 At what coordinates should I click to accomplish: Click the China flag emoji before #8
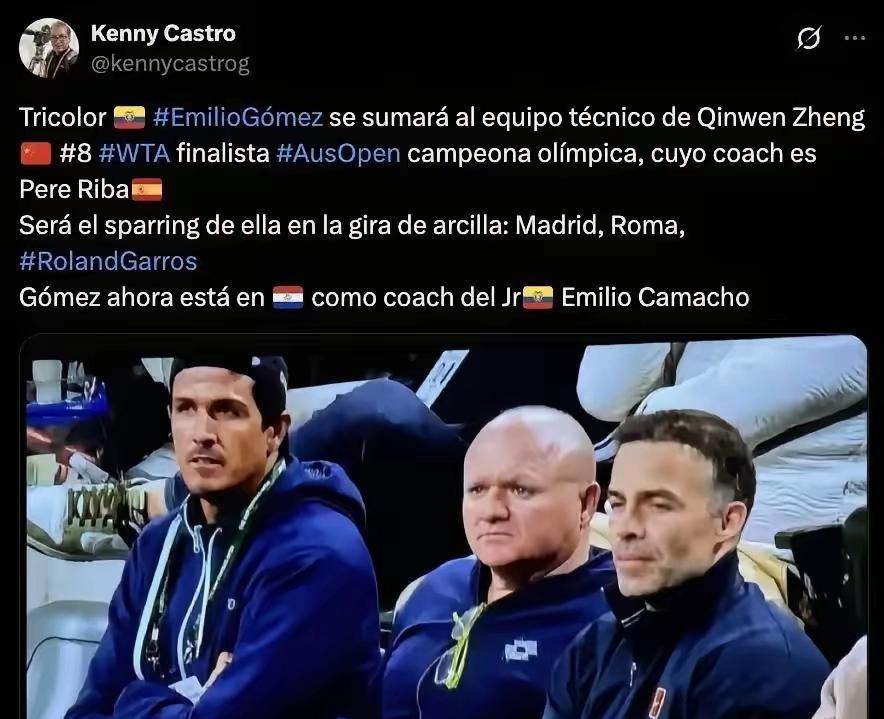point(36,154)
